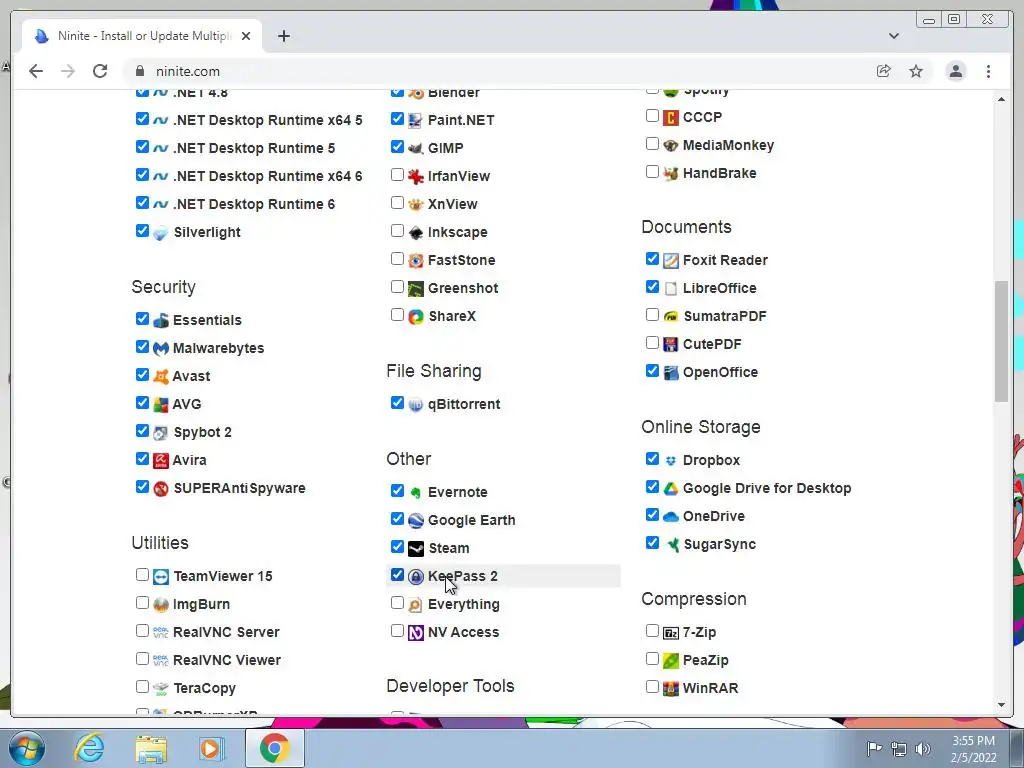Uncheck the Spybot 2 checkbox
This screenshot has width=1024, height=768.
tap(142, 431)
